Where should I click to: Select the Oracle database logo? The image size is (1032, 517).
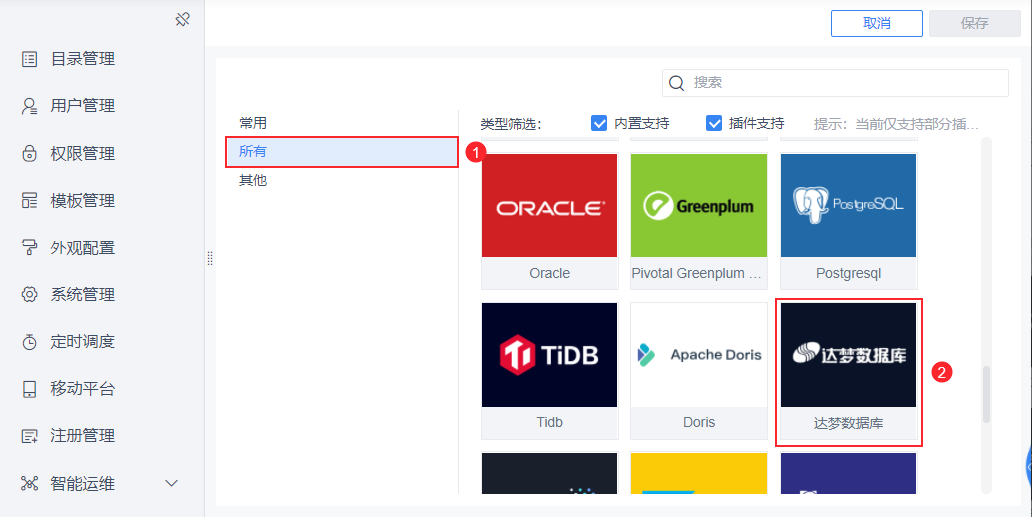pos(550,205)
